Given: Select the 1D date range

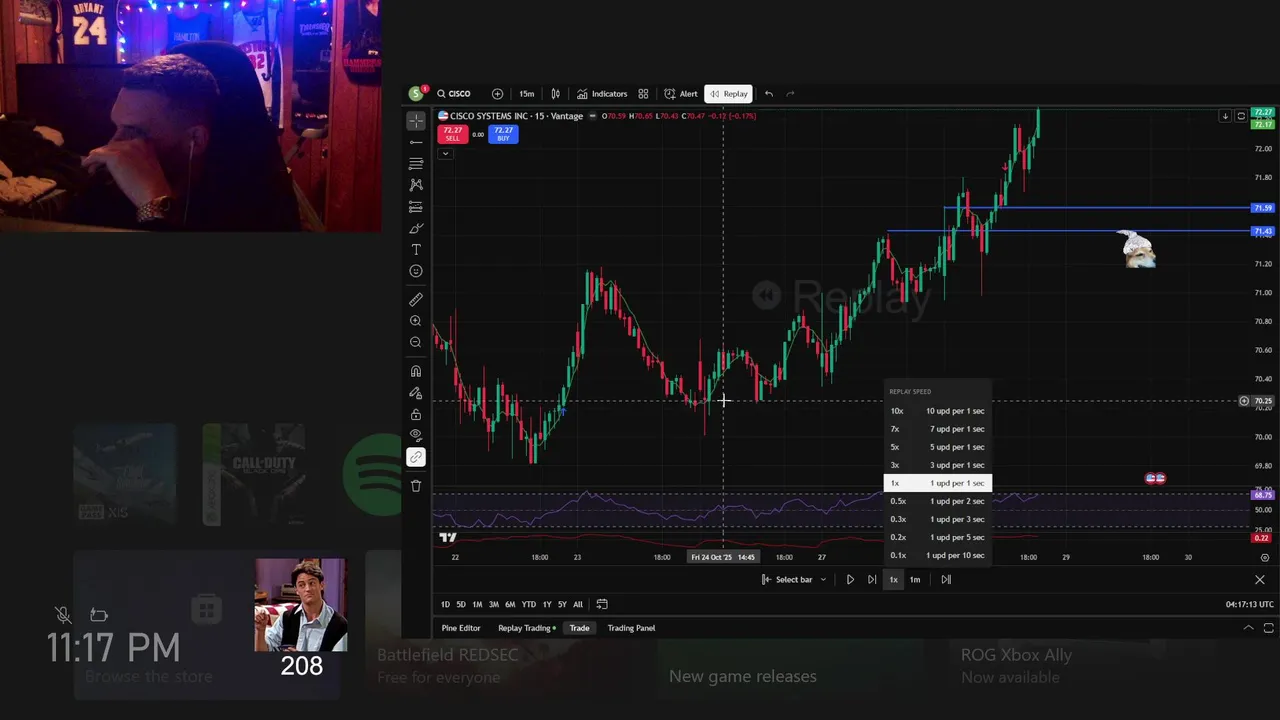Looking at the screenshot, I should pyautogui.click(x=446, y=604).
